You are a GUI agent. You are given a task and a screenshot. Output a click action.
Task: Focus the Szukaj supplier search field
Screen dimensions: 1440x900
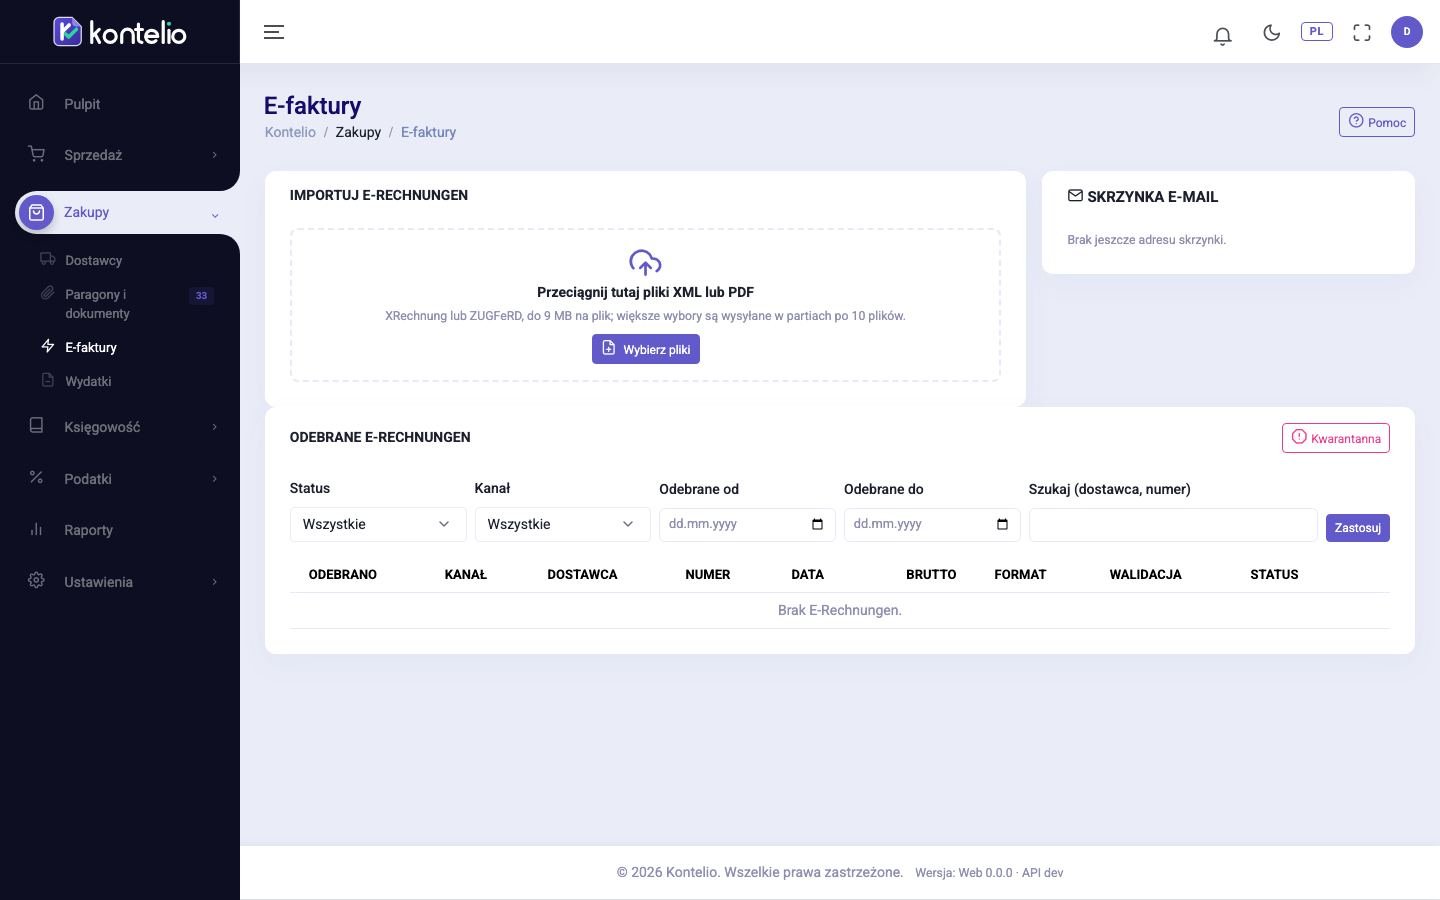click(1173, 525)
